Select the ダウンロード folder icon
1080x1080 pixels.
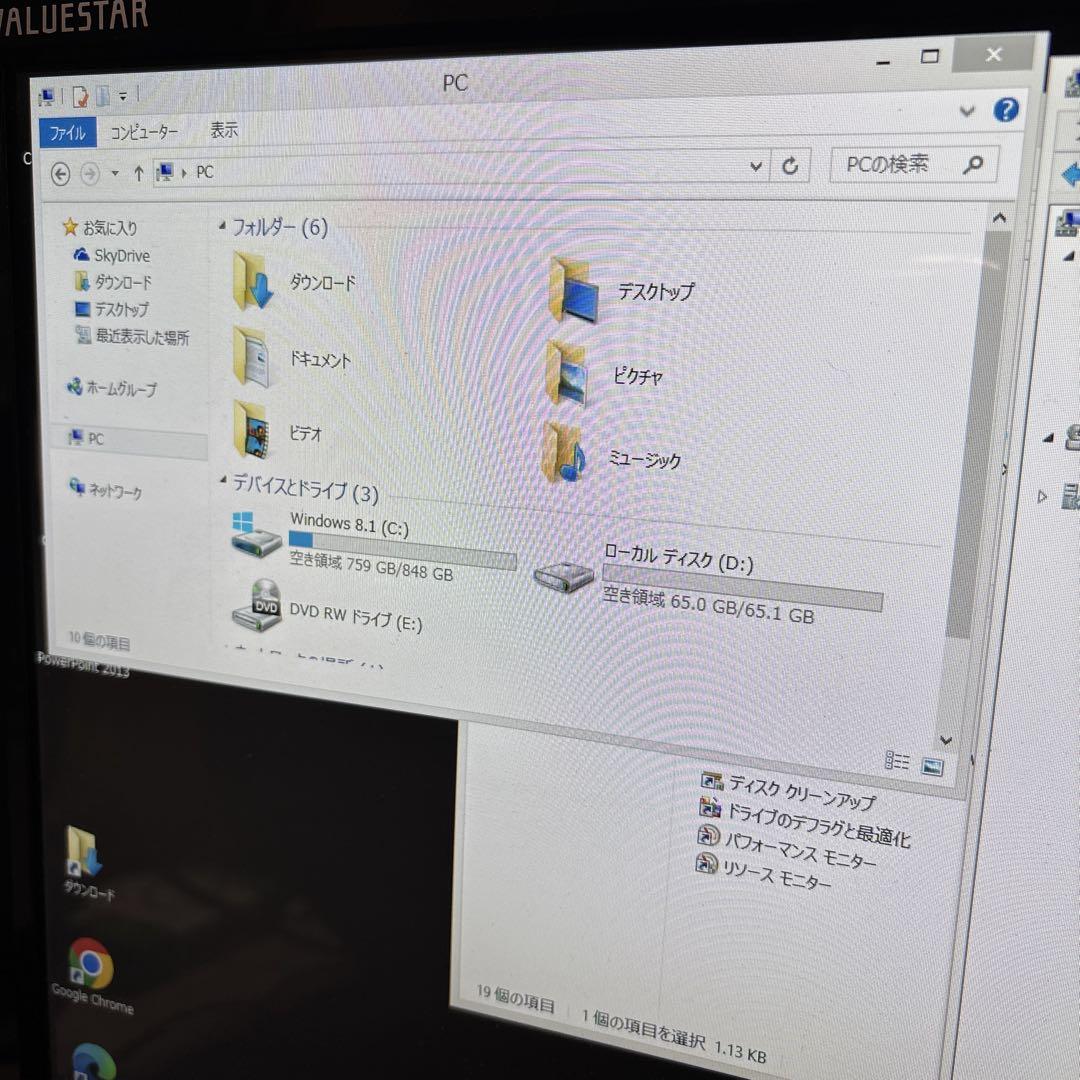pyautogui.click(x=251, y=281)
